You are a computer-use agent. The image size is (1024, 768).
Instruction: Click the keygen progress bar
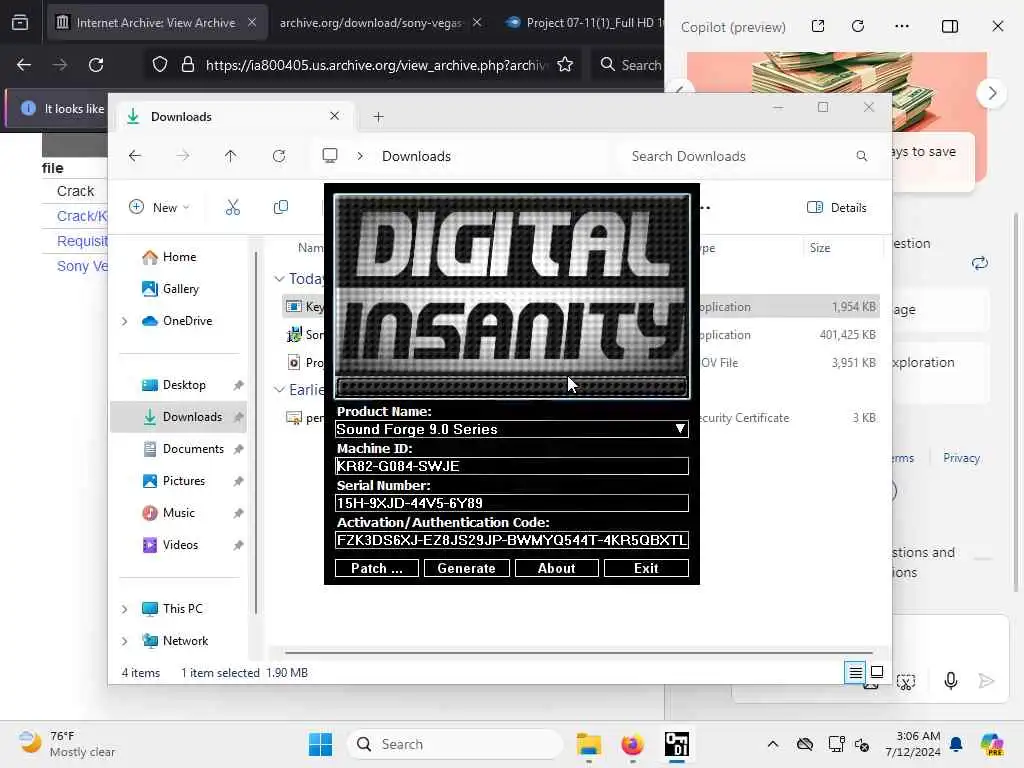[x=512, y=387]
